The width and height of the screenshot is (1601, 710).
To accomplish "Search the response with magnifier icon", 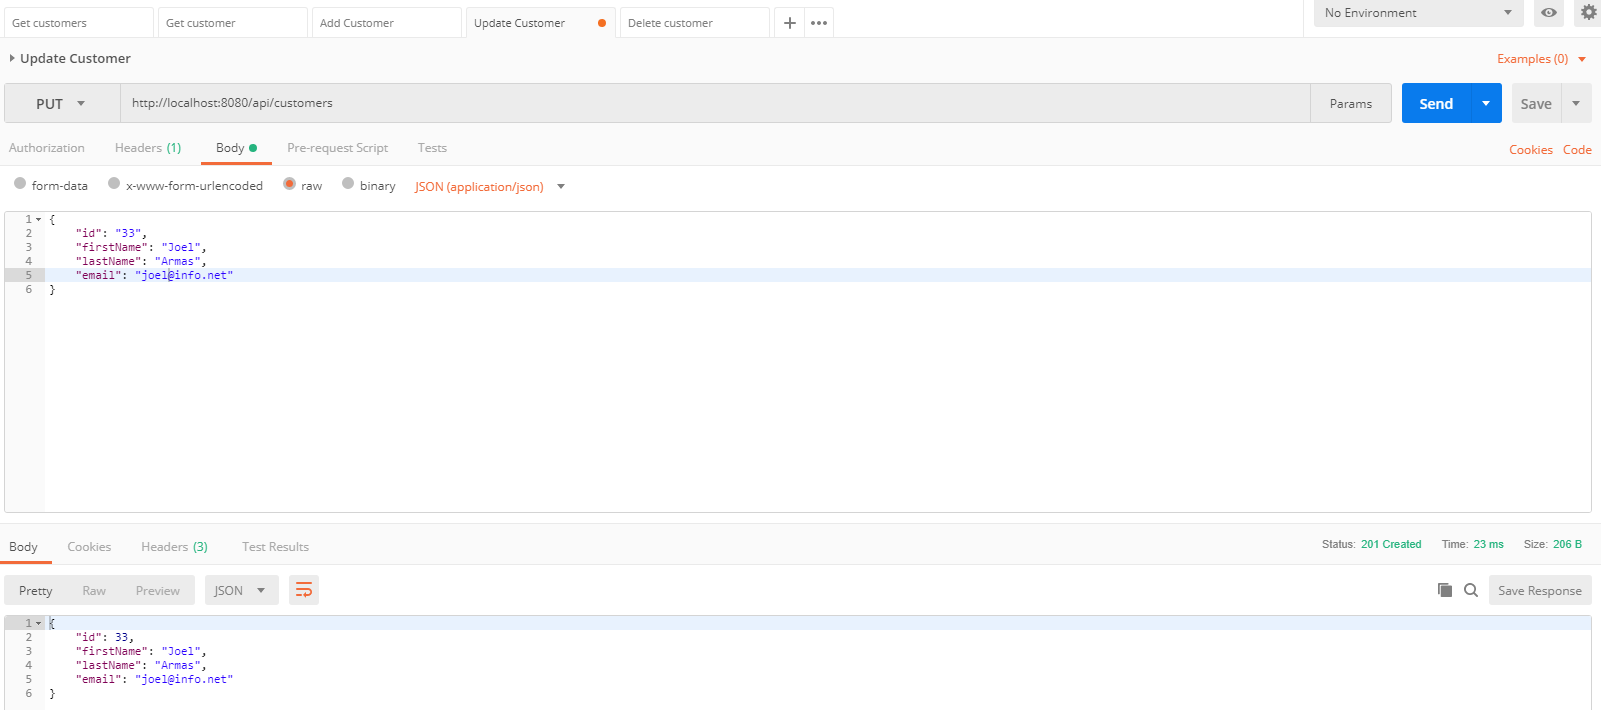I will click(1471, 590).
